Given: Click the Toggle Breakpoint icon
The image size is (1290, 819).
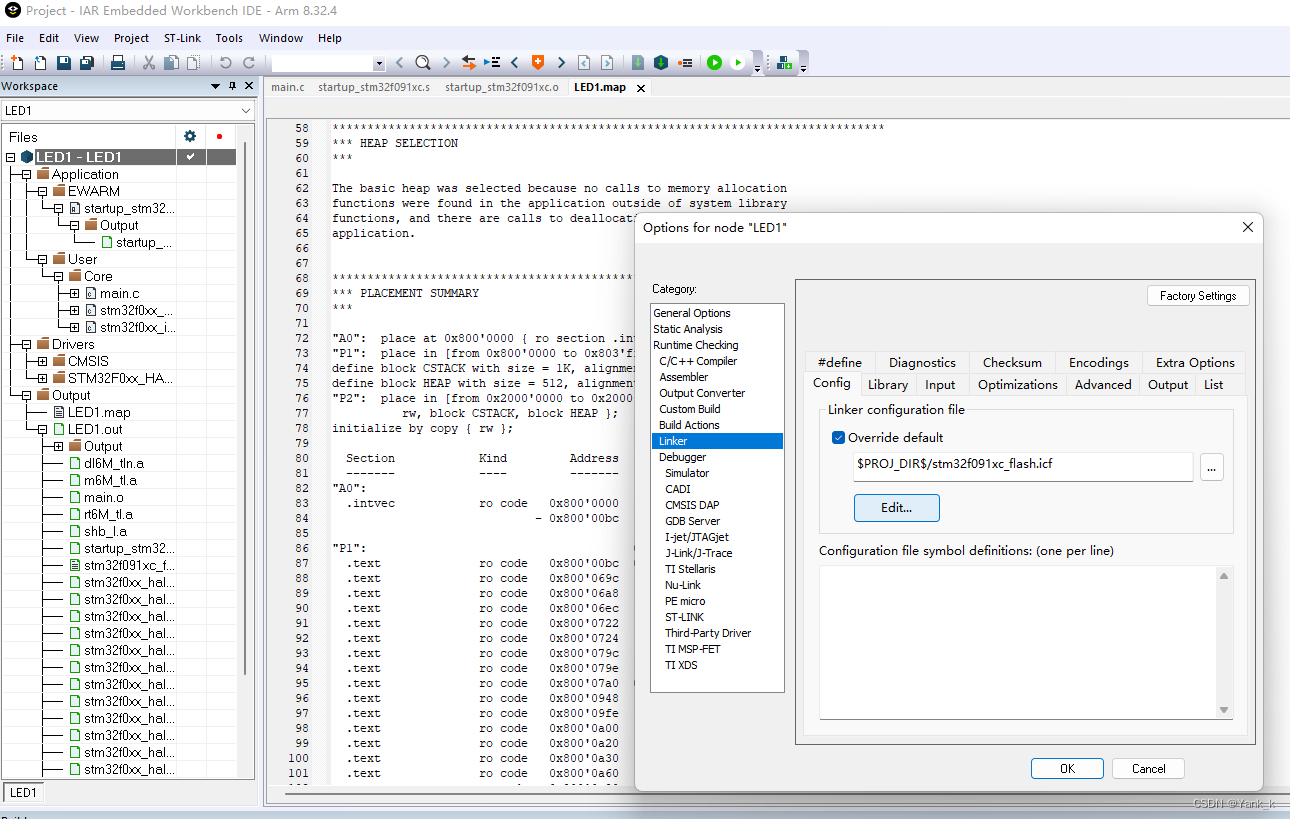Looking at the screenshot, I should click(x=685, y=63).
